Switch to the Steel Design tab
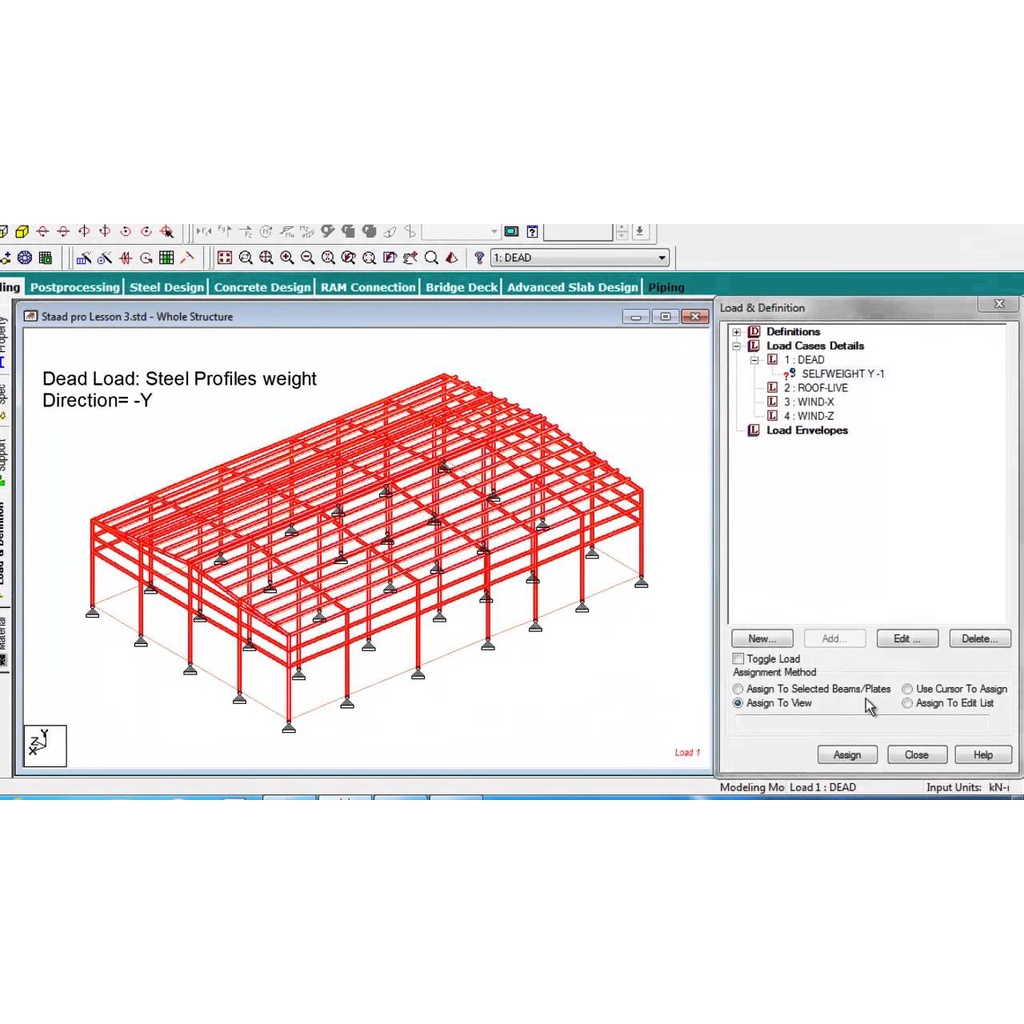 click(x=166, y=287)
